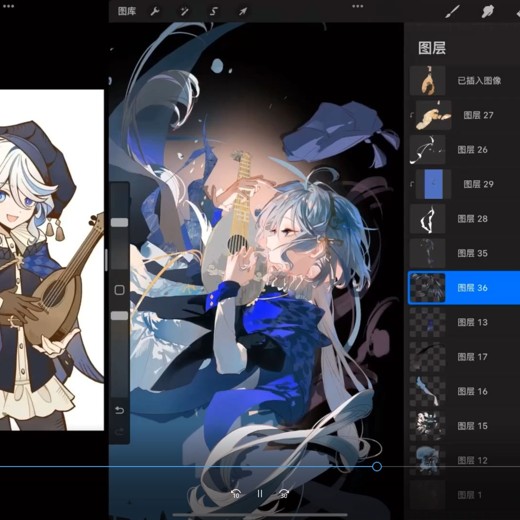Select layer 图层 28

(x=464, y=219)
